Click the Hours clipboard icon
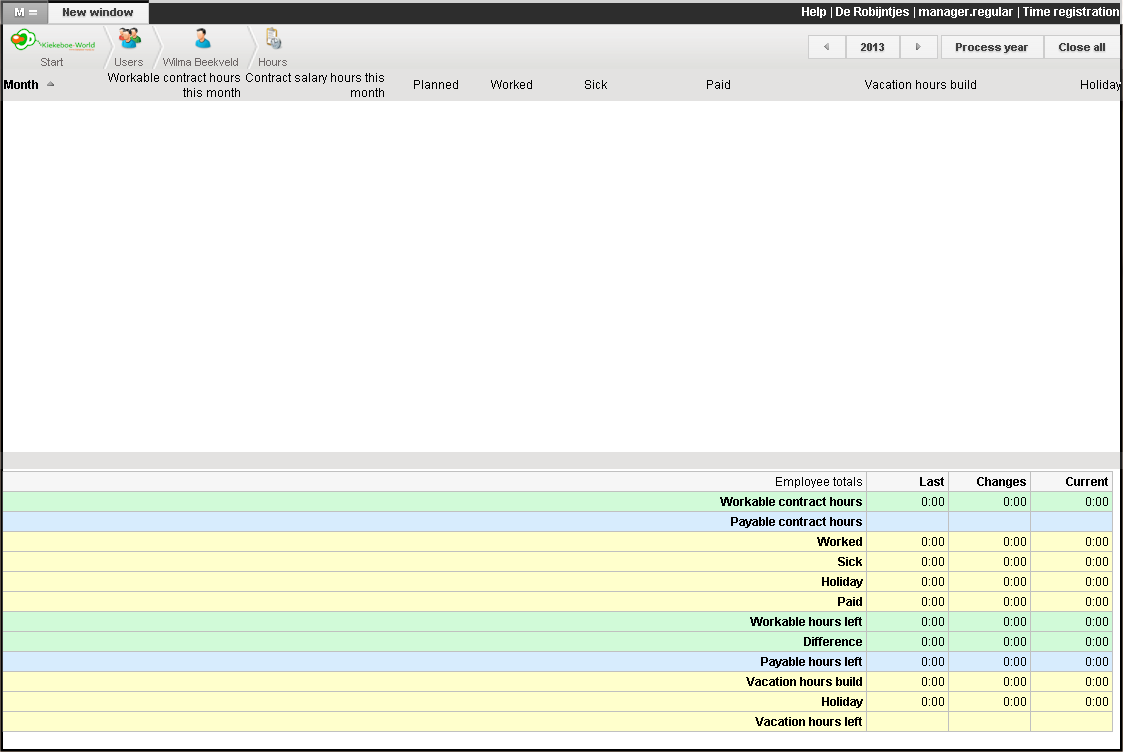 point(272,39)
